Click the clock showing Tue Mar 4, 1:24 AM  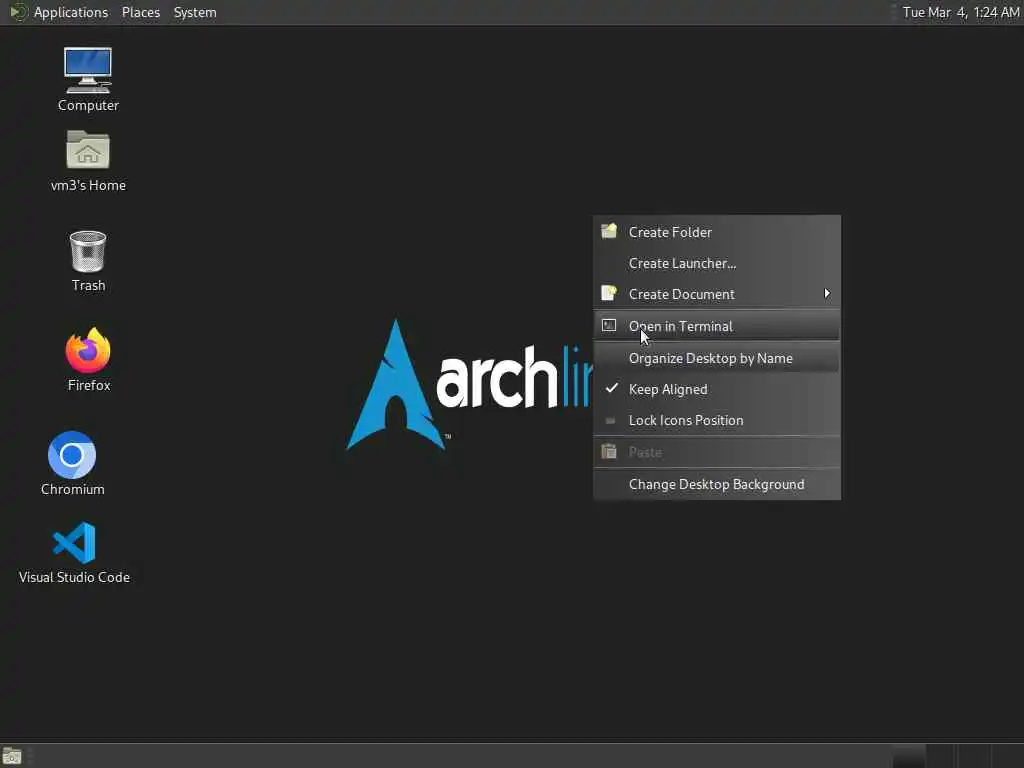click(961, 12)
